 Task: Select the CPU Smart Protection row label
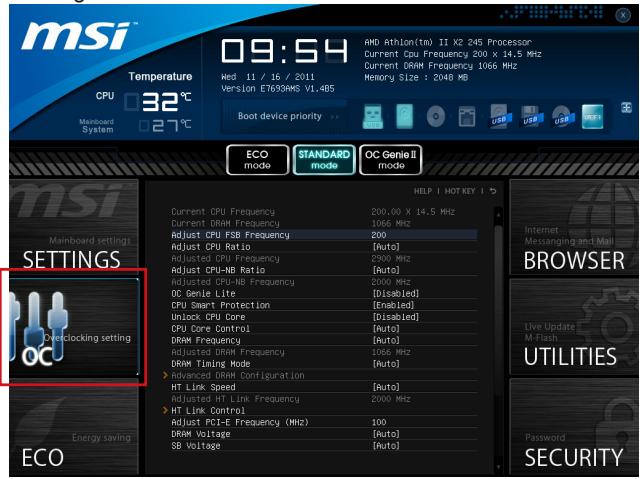[x=220, y=305]
